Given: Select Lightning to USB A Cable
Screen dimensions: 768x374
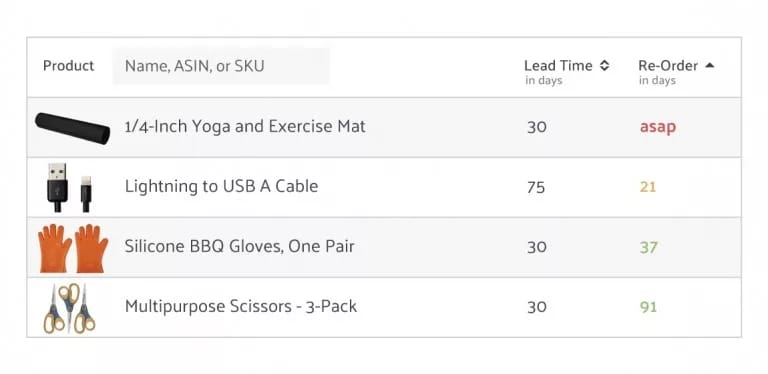Looking at the screenshot, I should click(221, 187).
